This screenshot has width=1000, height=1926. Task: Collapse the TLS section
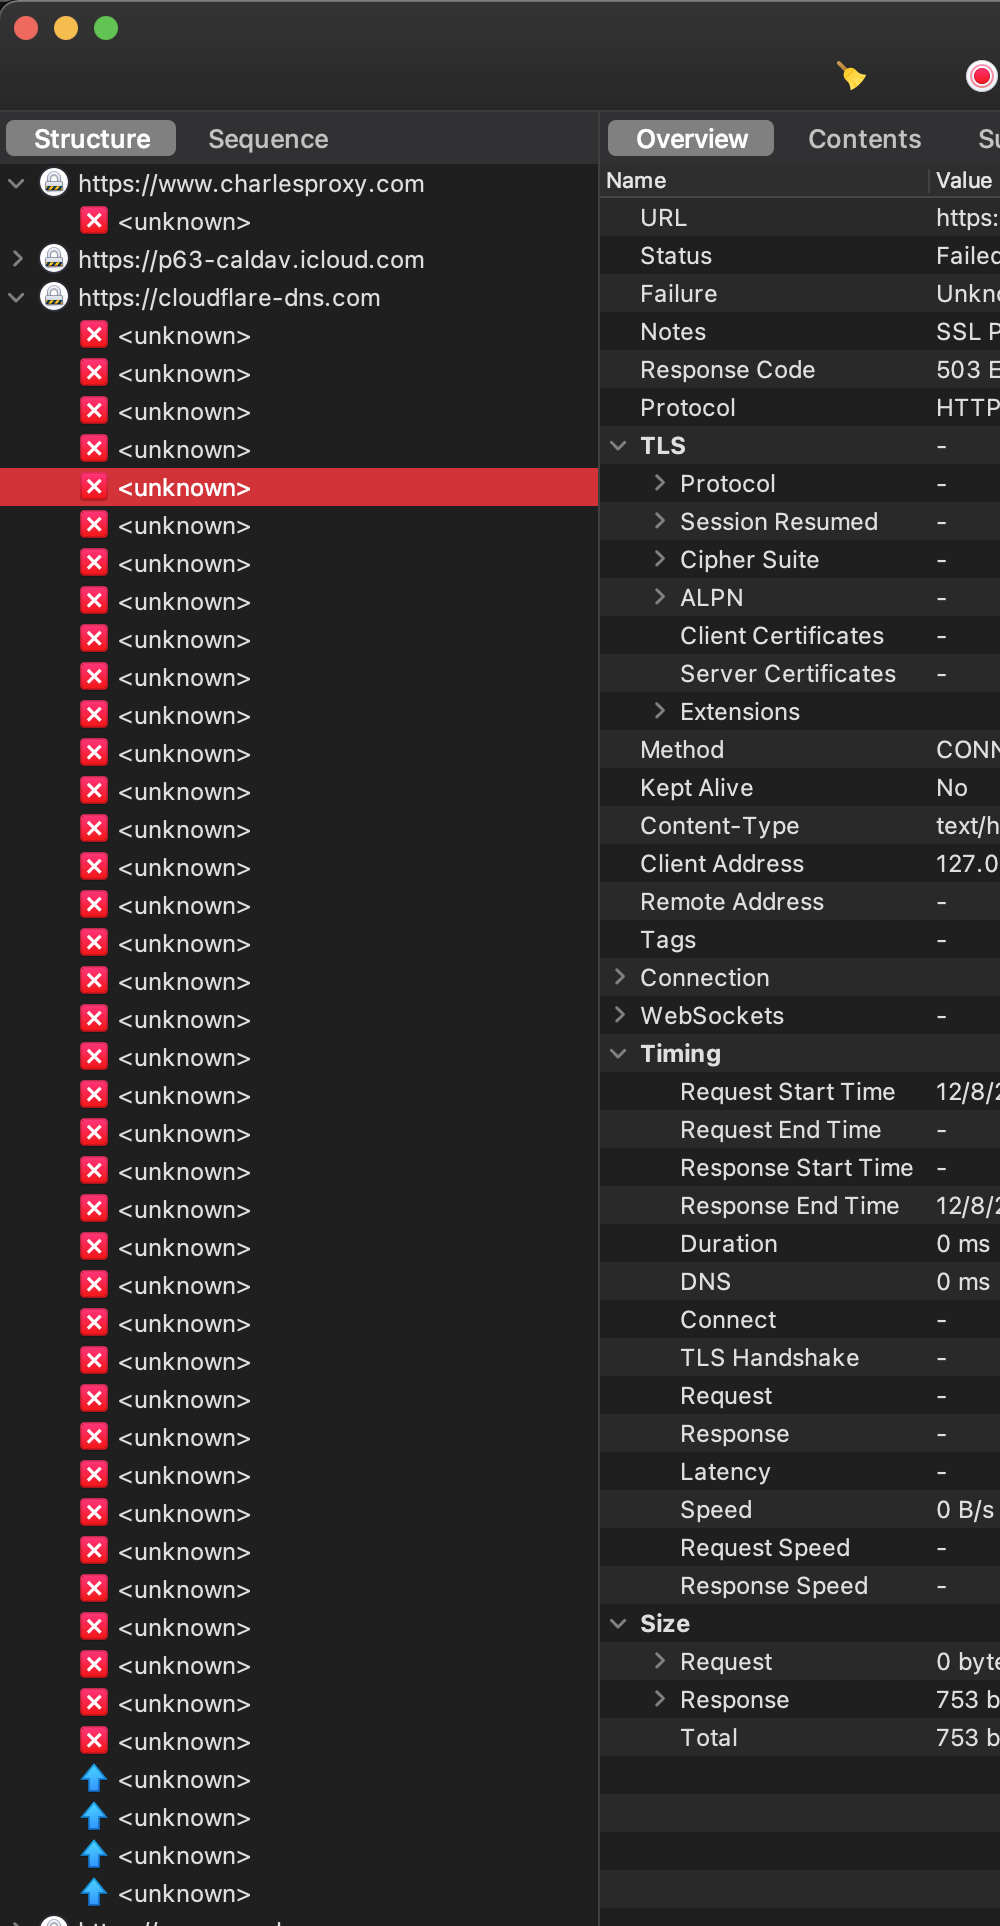click(618, 446)
